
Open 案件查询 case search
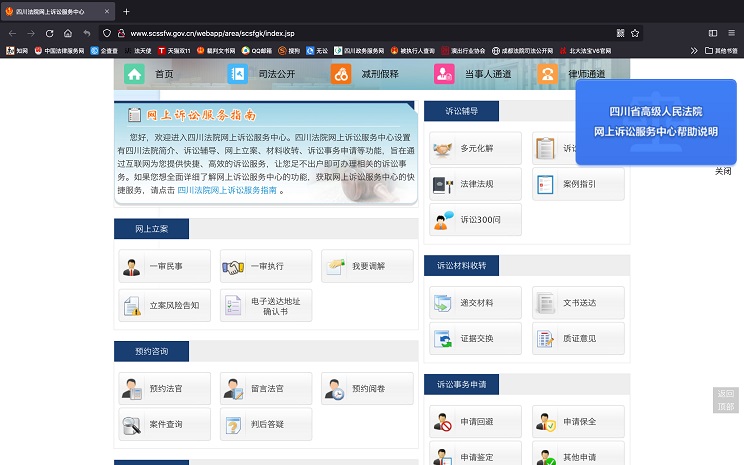click(x=165, y=424)
